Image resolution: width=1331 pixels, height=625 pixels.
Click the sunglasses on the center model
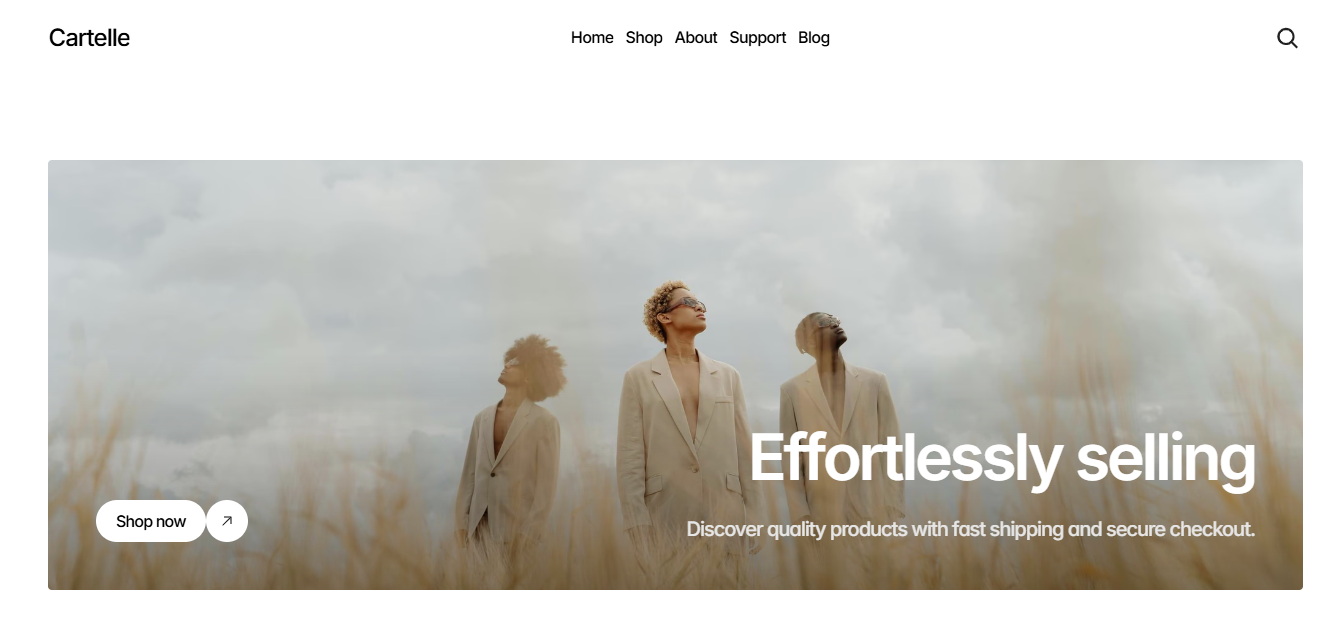(x=687, y=304)
